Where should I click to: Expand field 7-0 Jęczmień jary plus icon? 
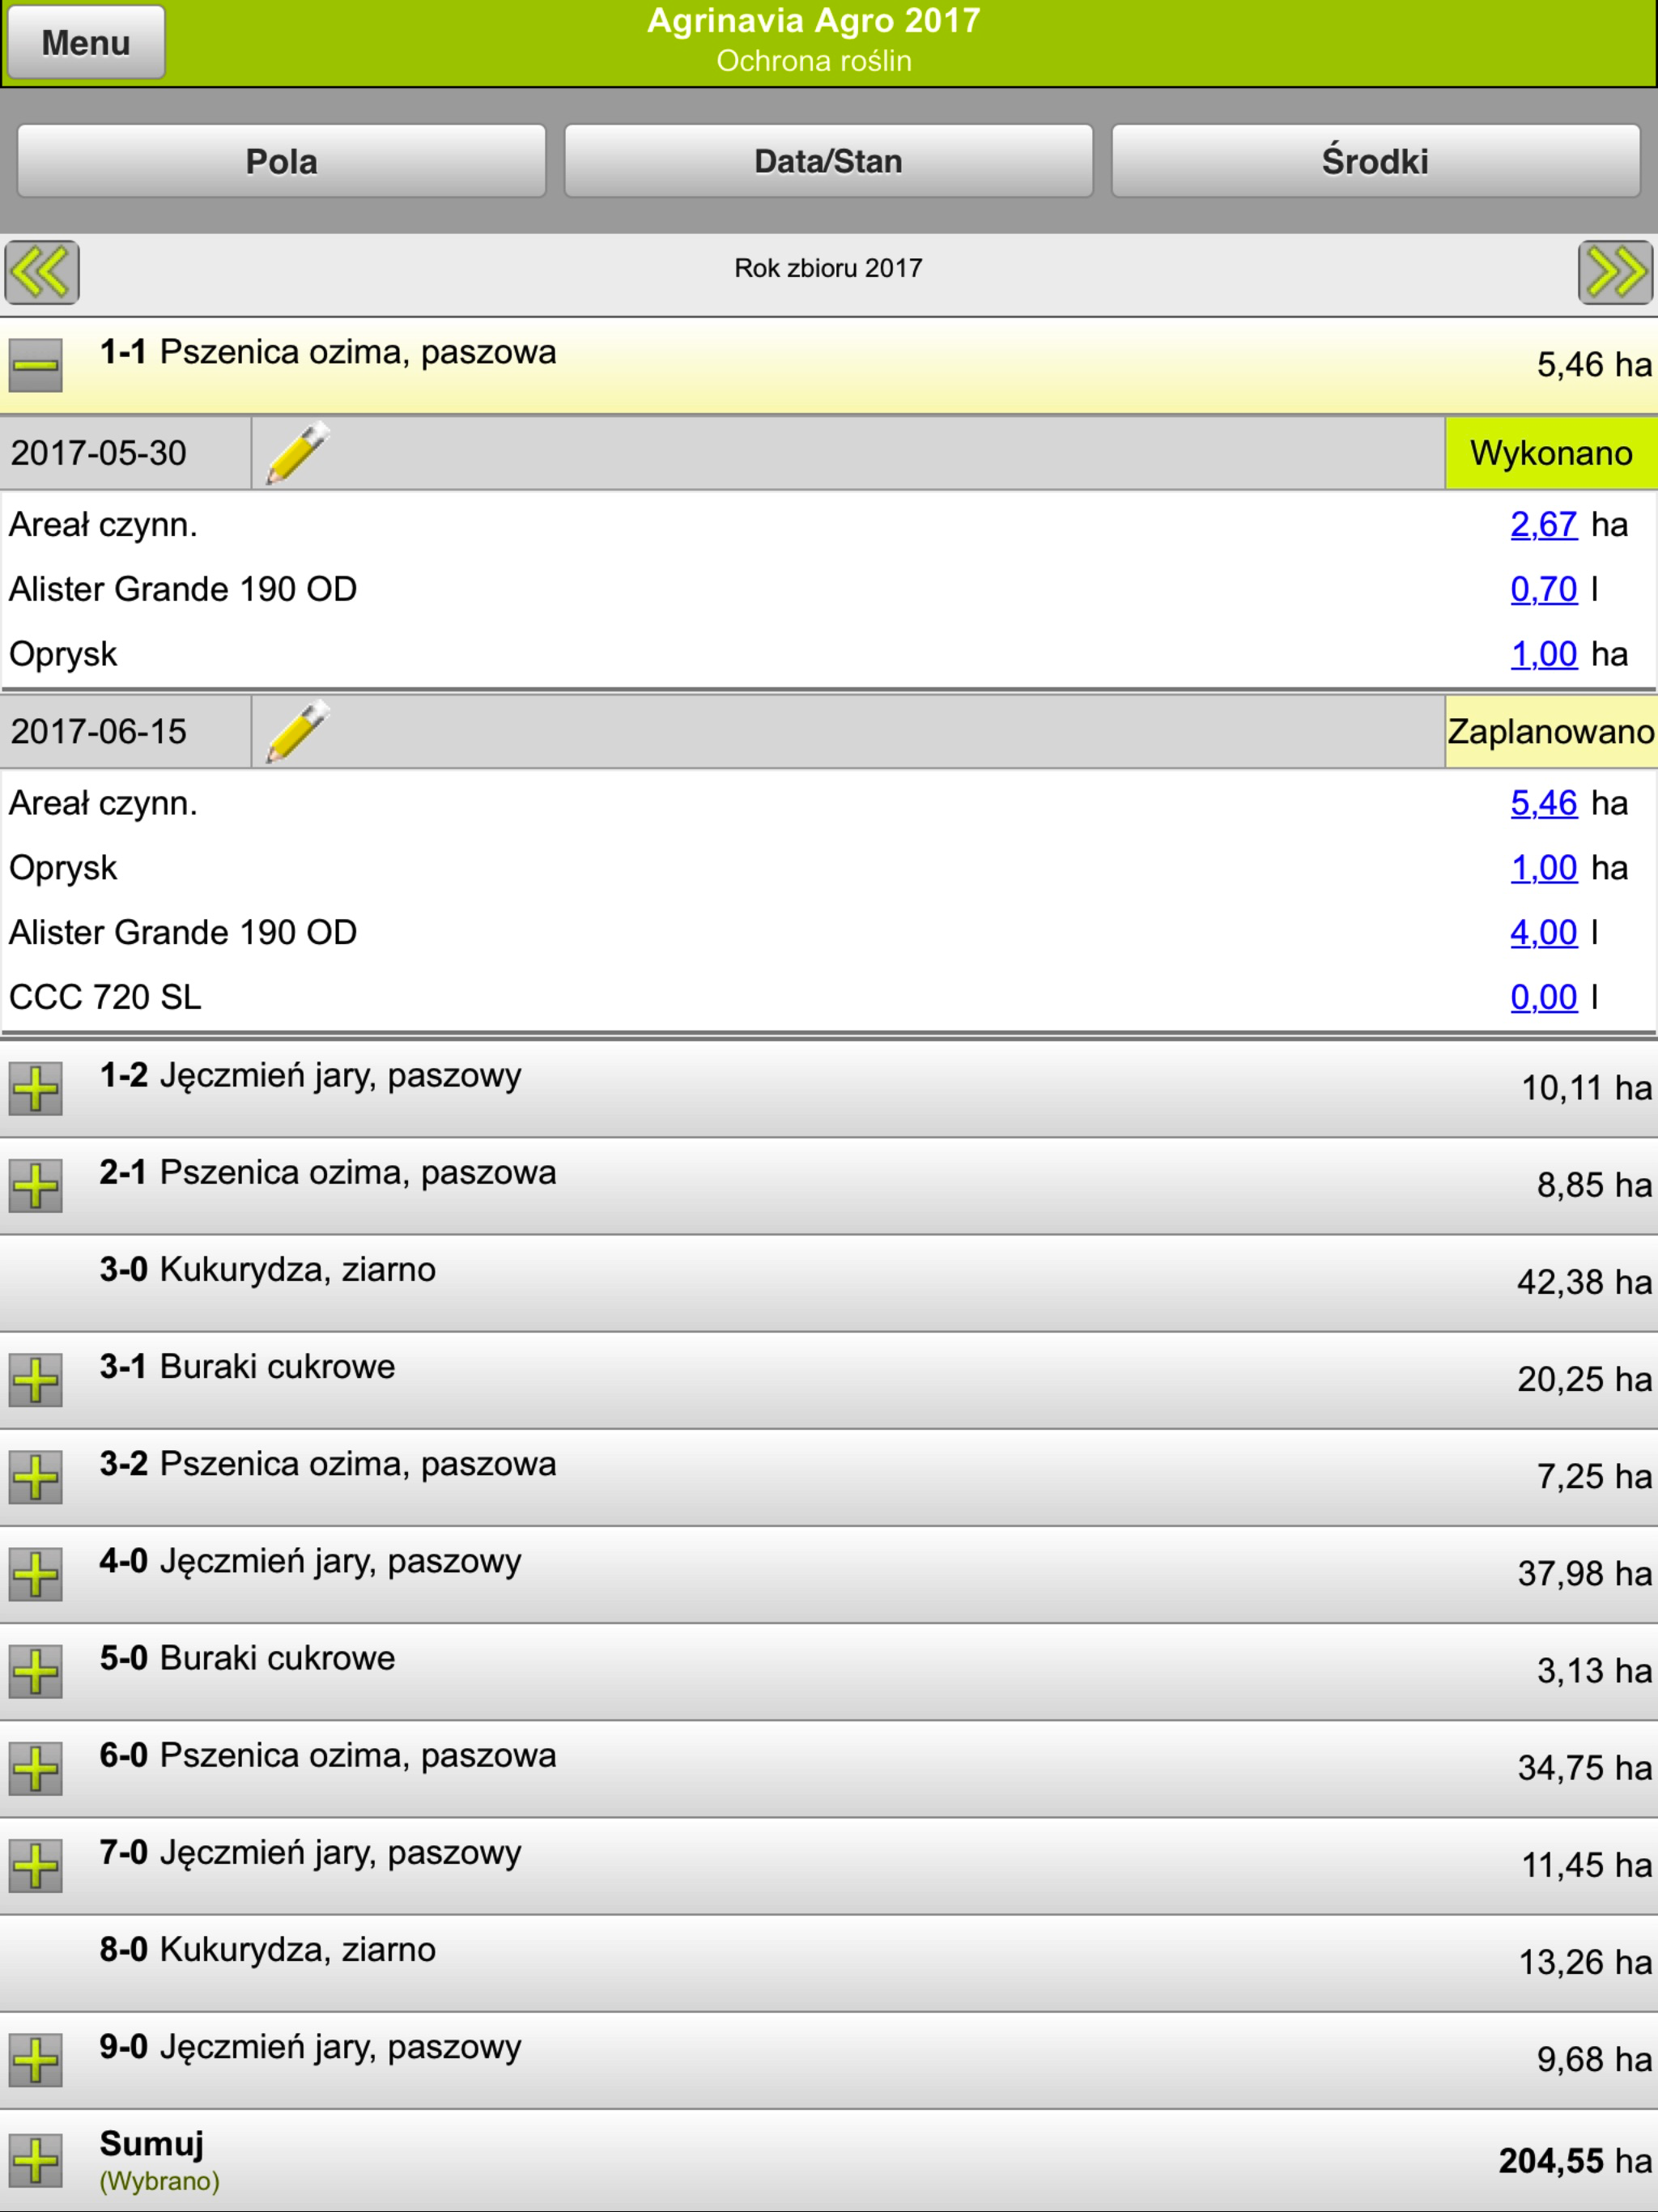point(36,1866)
